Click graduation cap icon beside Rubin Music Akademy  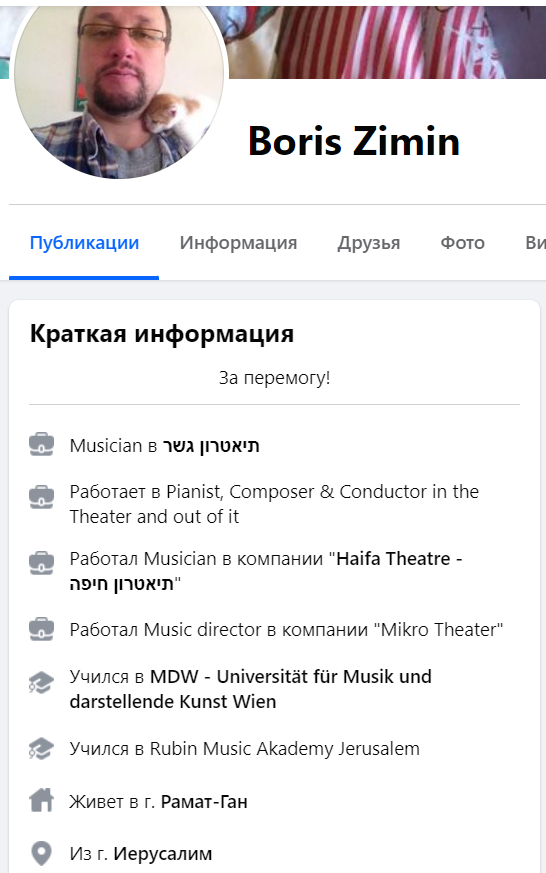pos(42,749)
